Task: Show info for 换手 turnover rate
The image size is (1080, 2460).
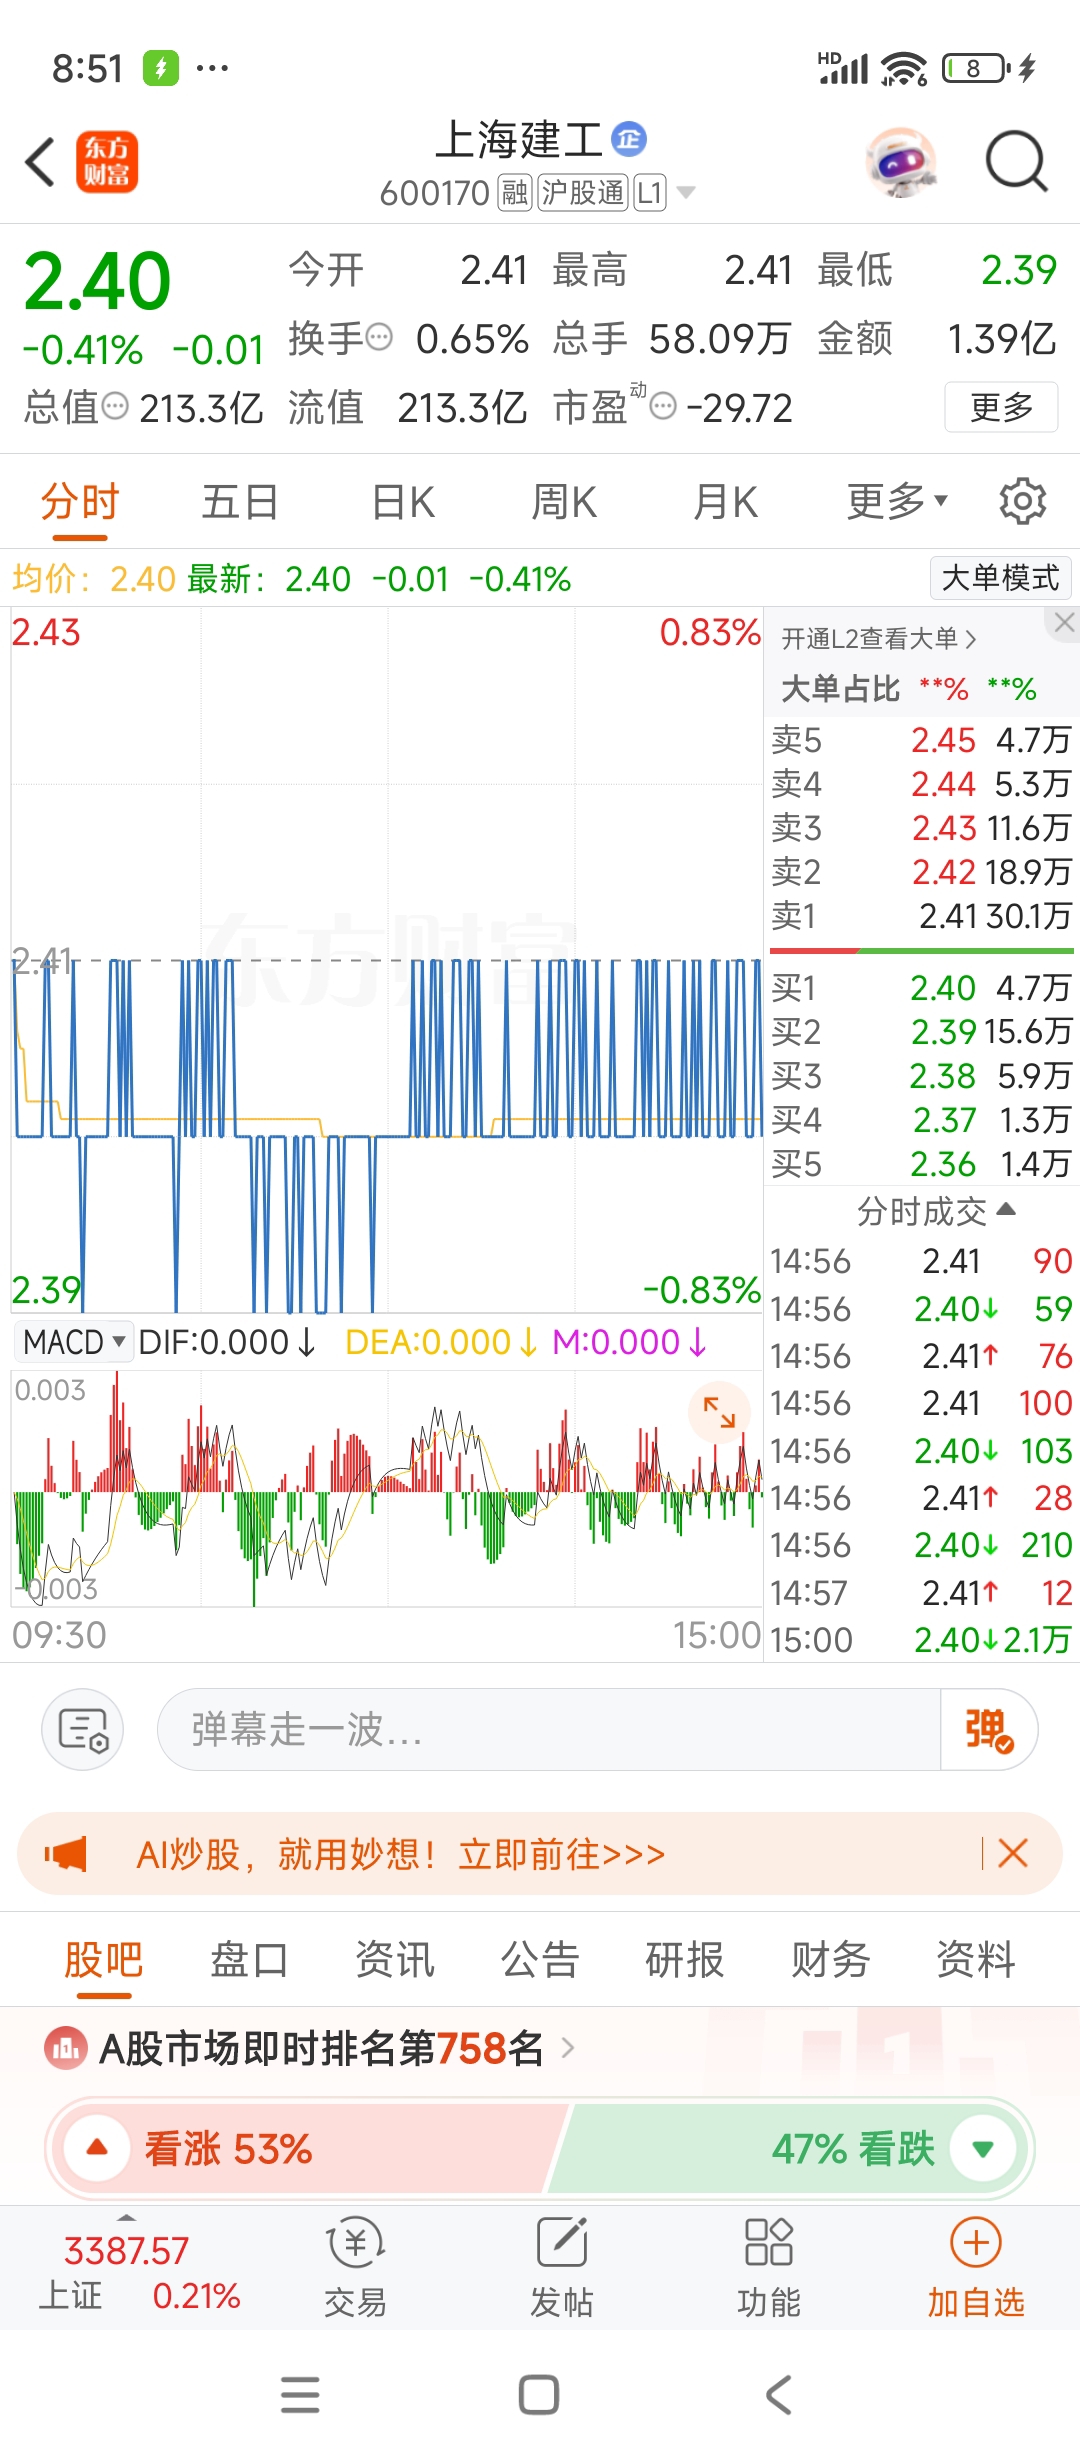Action: pyautogui.click(x=379, y=338)
